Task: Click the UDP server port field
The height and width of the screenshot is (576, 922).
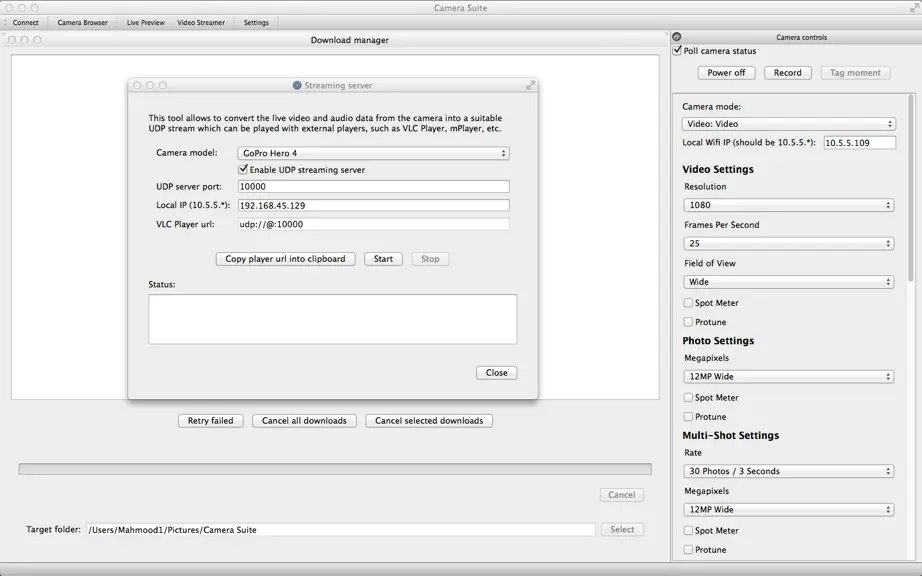Action: [374, 186]
